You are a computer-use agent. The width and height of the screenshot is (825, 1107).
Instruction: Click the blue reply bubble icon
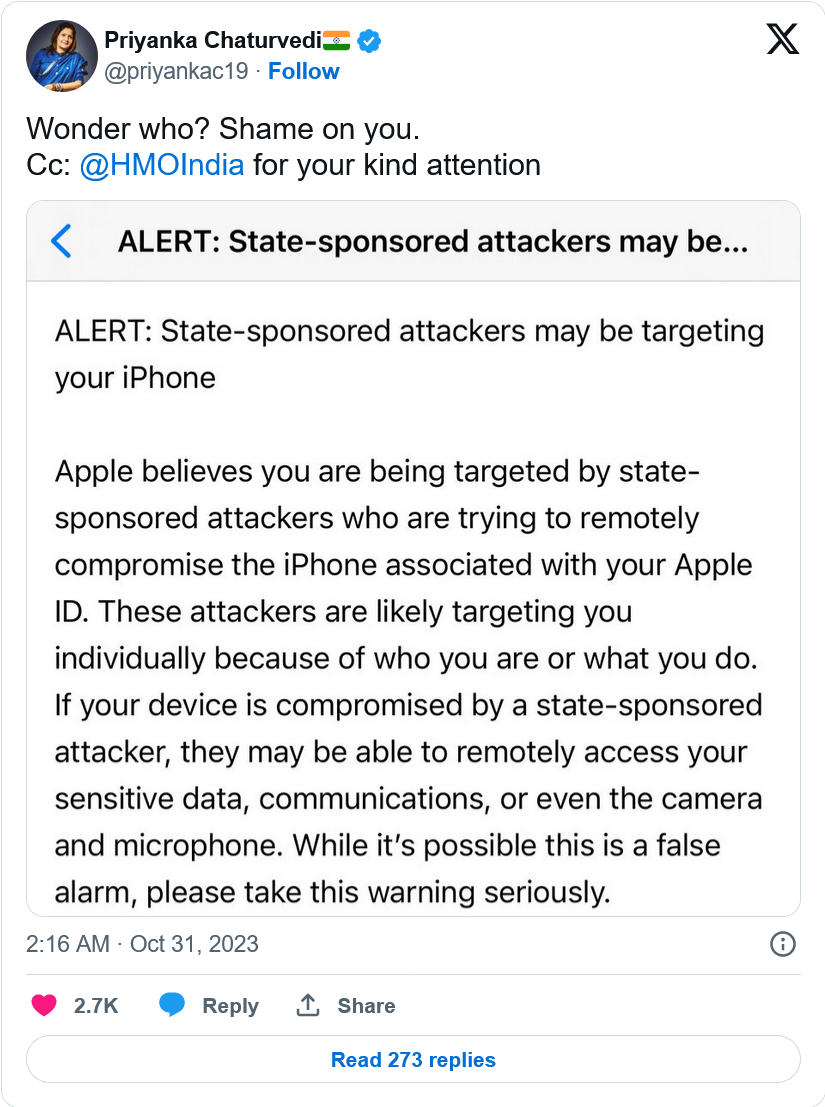pyautogui.click(x=172, y=1005)
